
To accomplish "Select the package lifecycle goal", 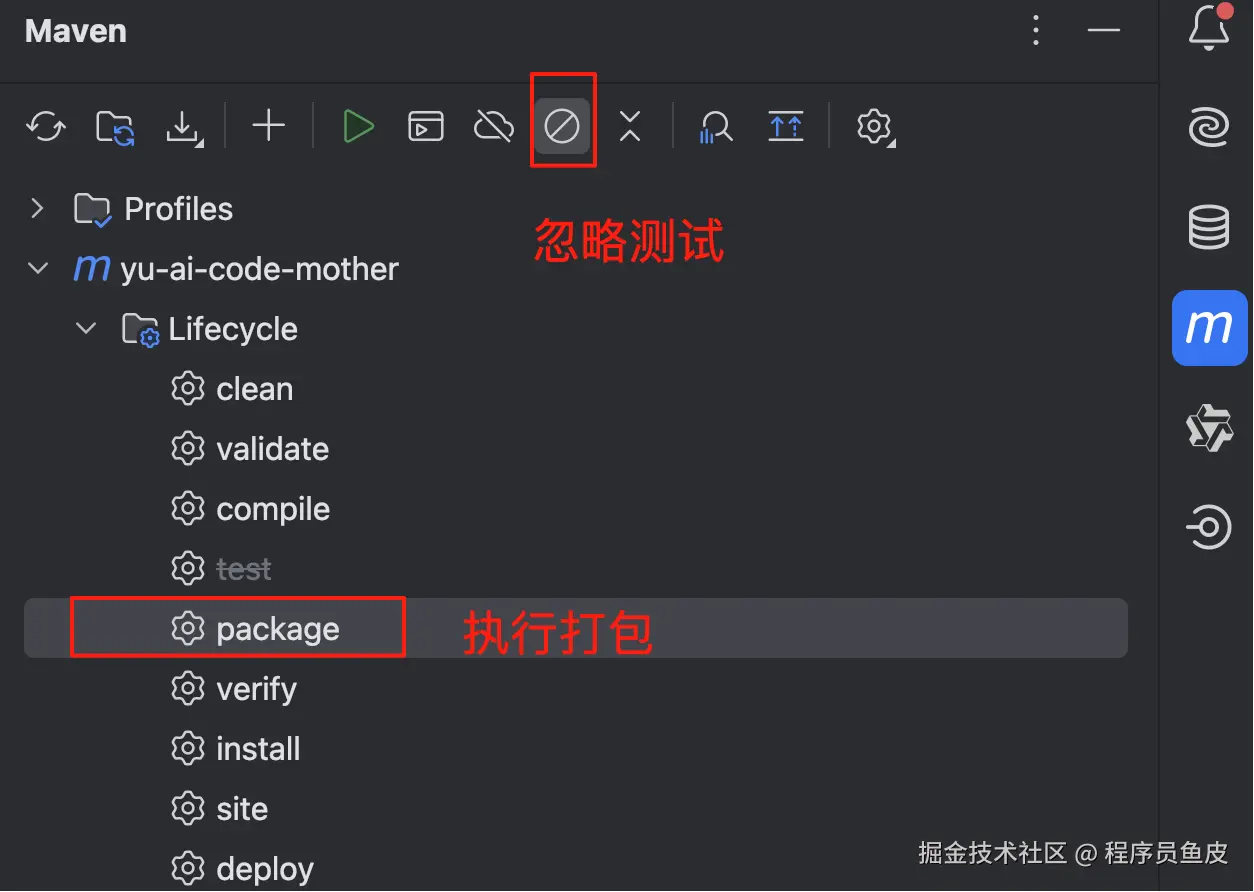I will [576, 628].
